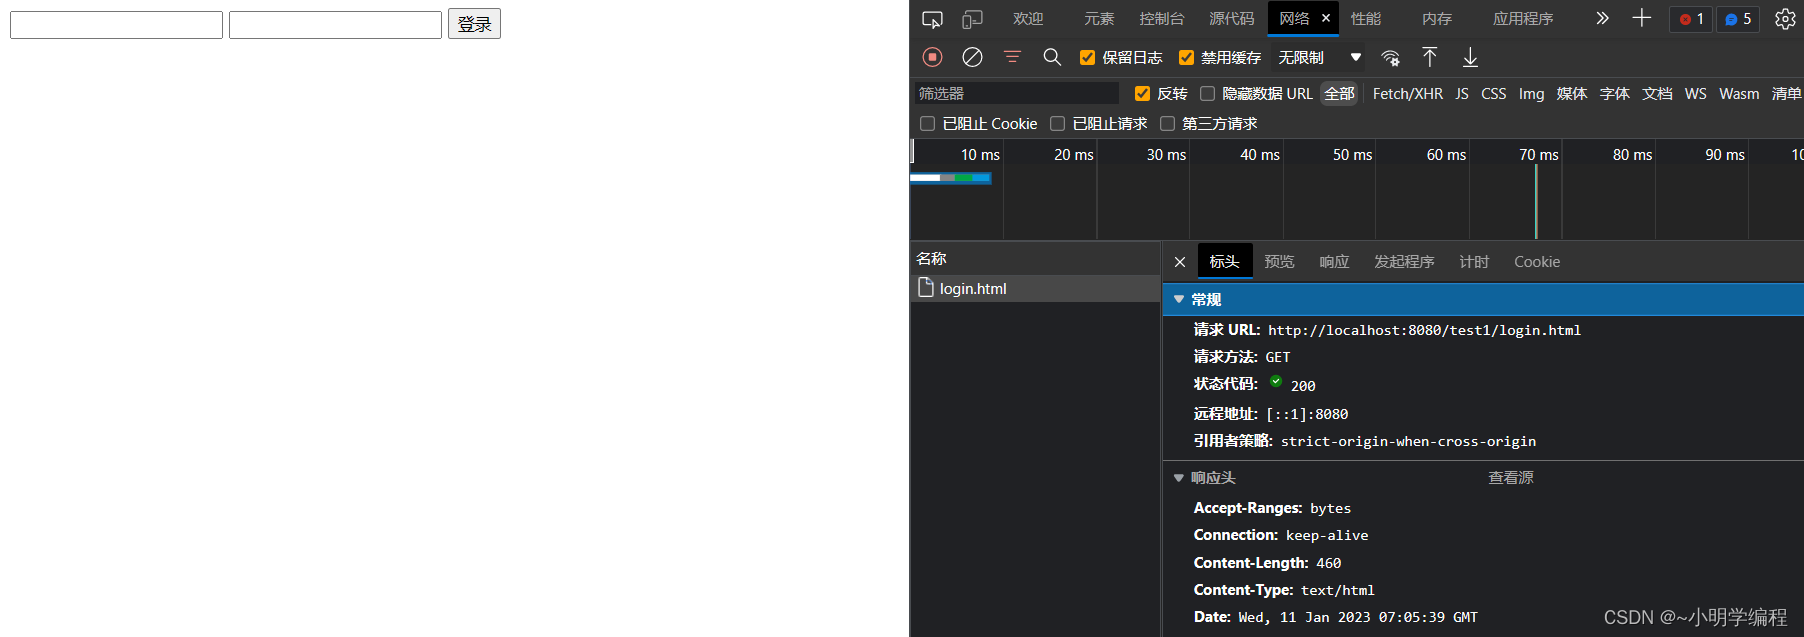The height and width of the screenshot is (637, 1804).
Task: Collapse the 常规 section
Action: coord(1179,299)
